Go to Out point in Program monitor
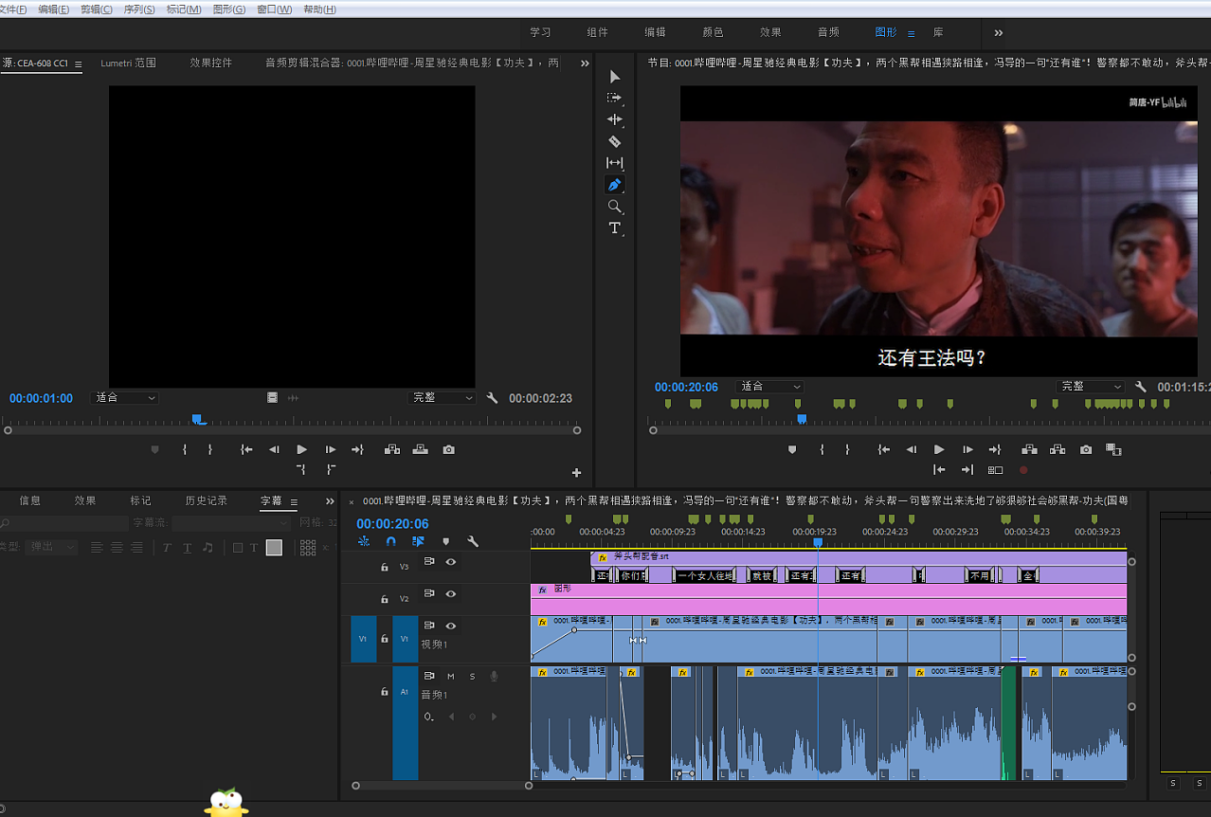This screenshot has height=817, width=1211. pos(995,450)
